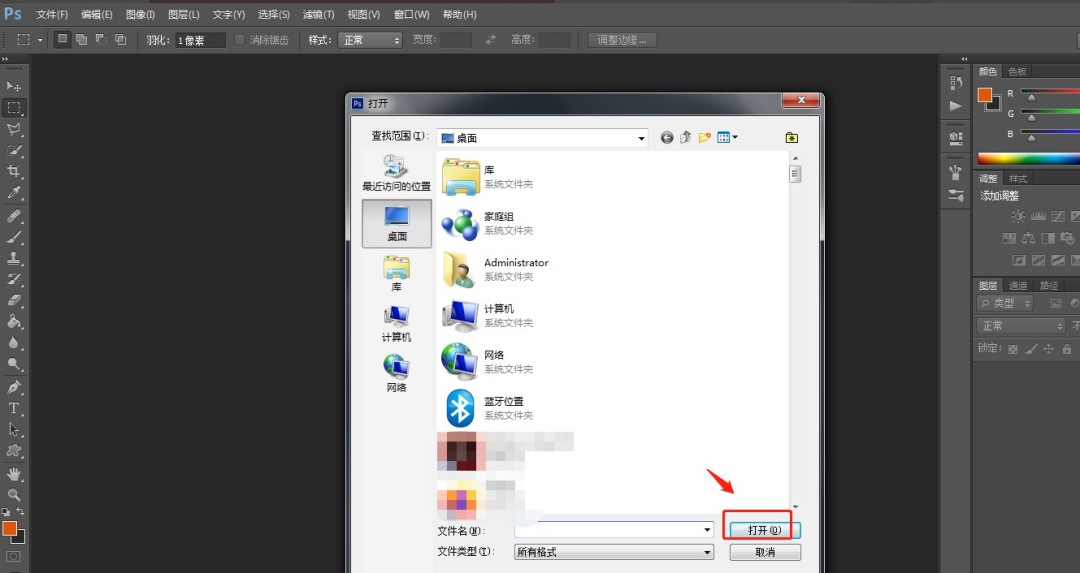Click the Bluetooth location icon in file list
This screenshot has width=1080, height=573.
[459, 408]
